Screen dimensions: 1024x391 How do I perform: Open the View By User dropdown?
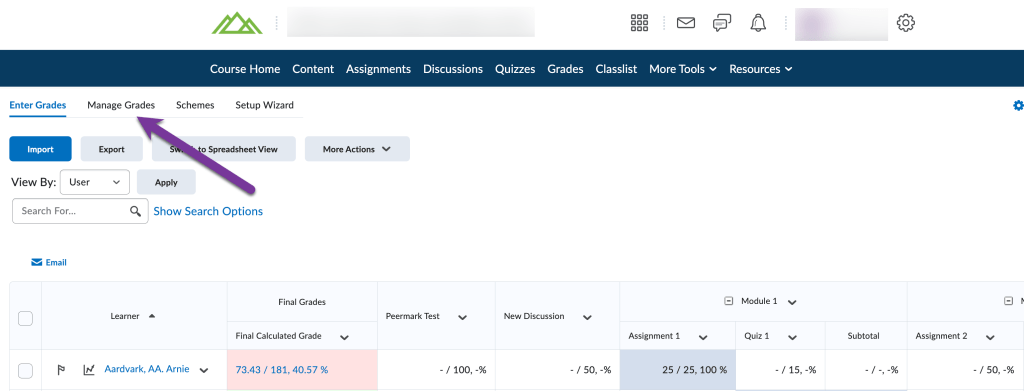point(95,182)
